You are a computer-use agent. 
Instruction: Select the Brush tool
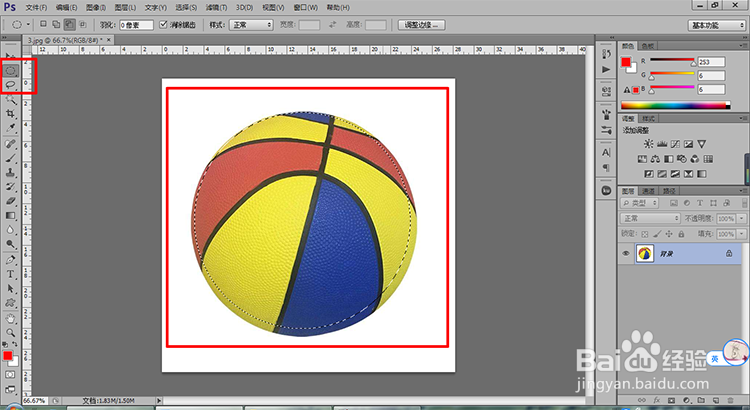pos(11,158)
